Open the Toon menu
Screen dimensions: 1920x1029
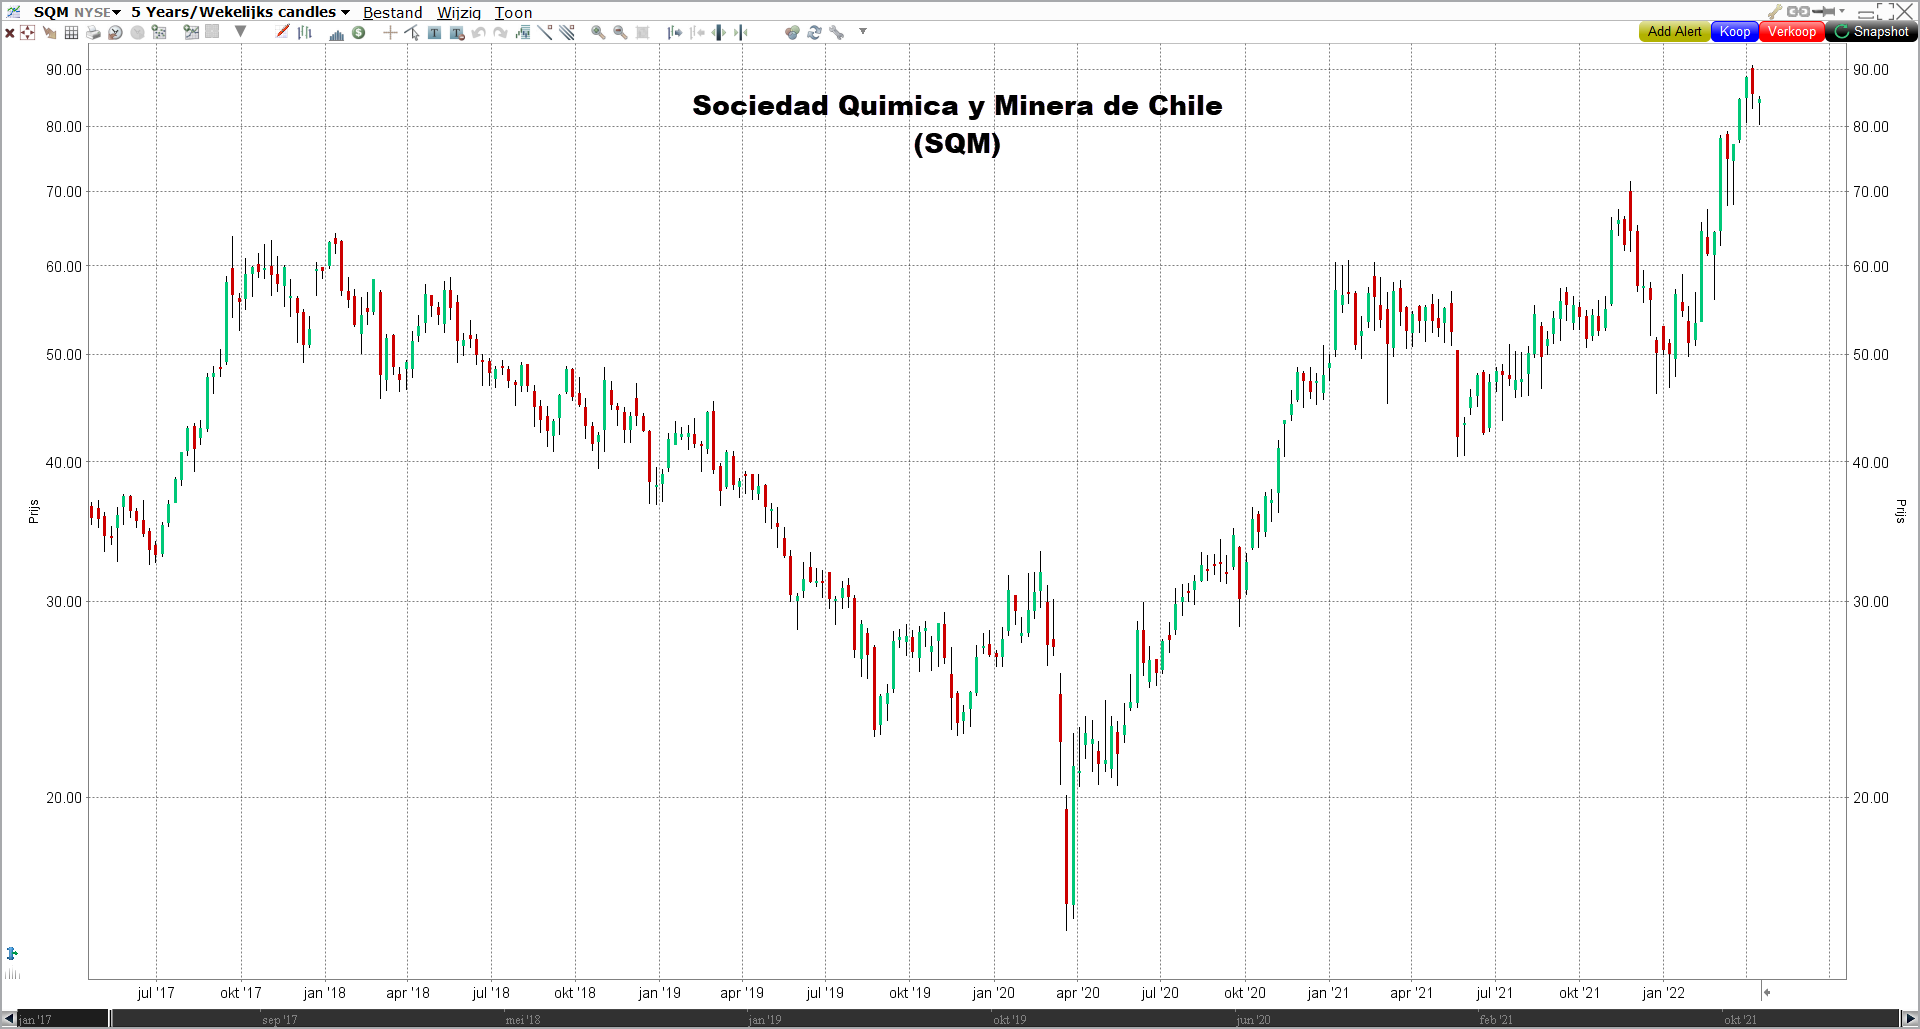coord(513,13)
